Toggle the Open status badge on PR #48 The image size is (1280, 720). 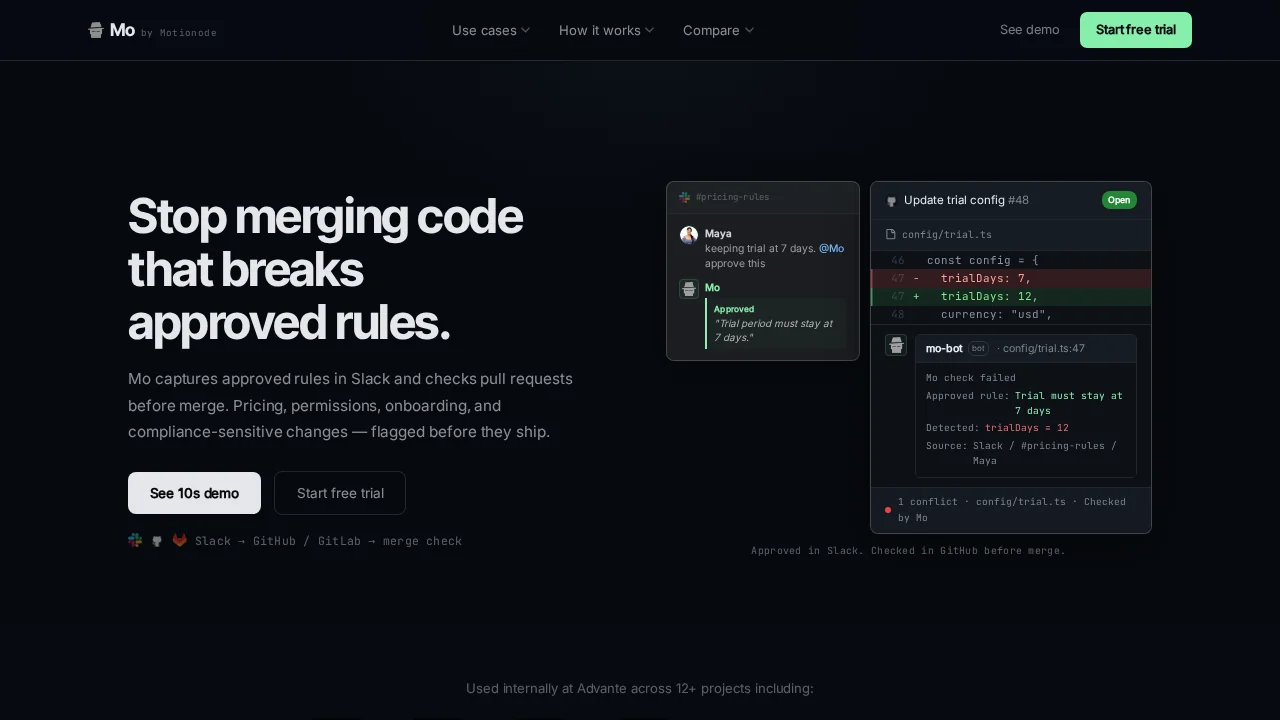tap(1119, 200)
